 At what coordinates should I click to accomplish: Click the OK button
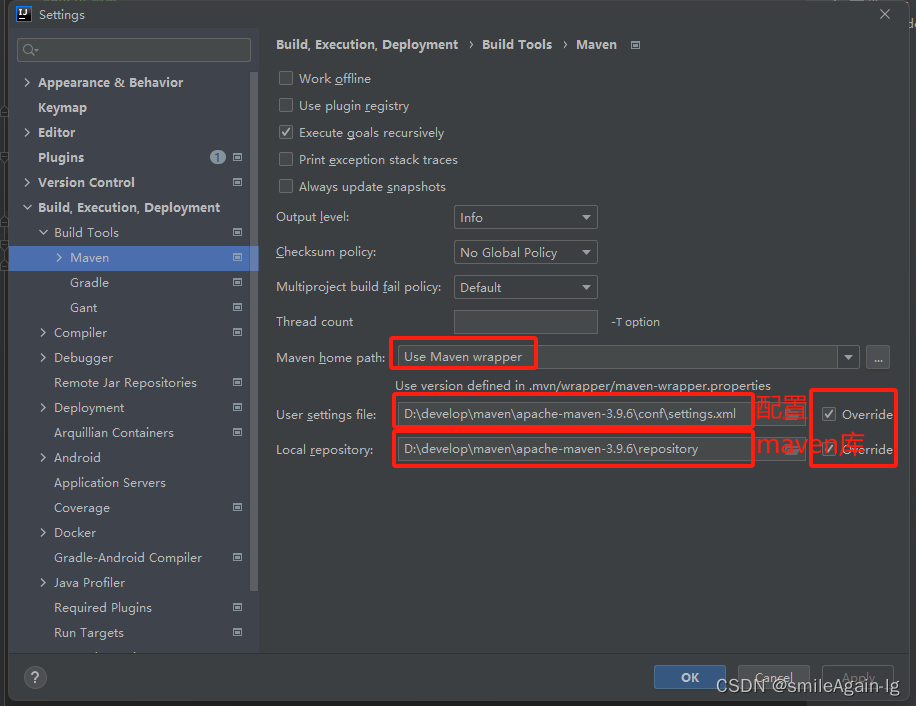689,677
